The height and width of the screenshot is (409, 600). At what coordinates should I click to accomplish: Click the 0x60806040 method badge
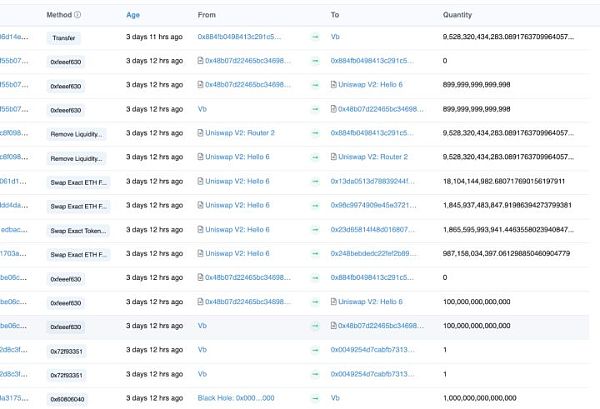pos(68,397)
